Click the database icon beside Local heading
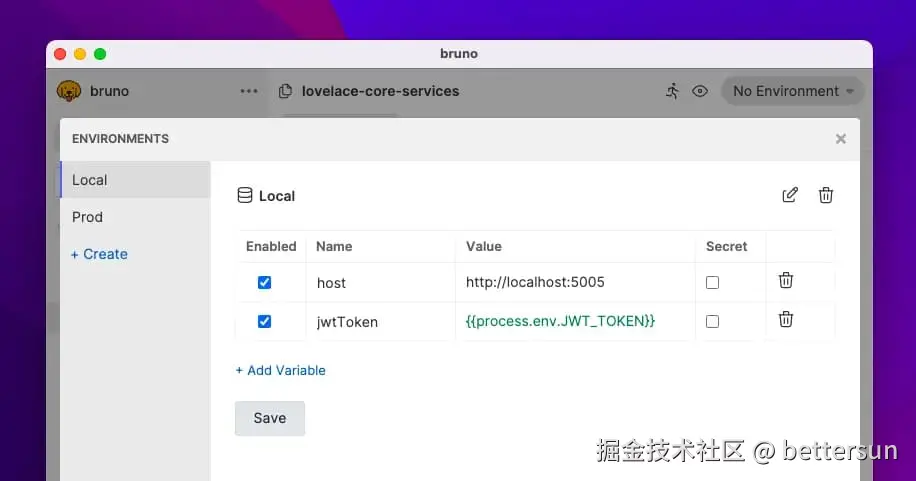The image size is (916, 481). [x=245, y=195]
